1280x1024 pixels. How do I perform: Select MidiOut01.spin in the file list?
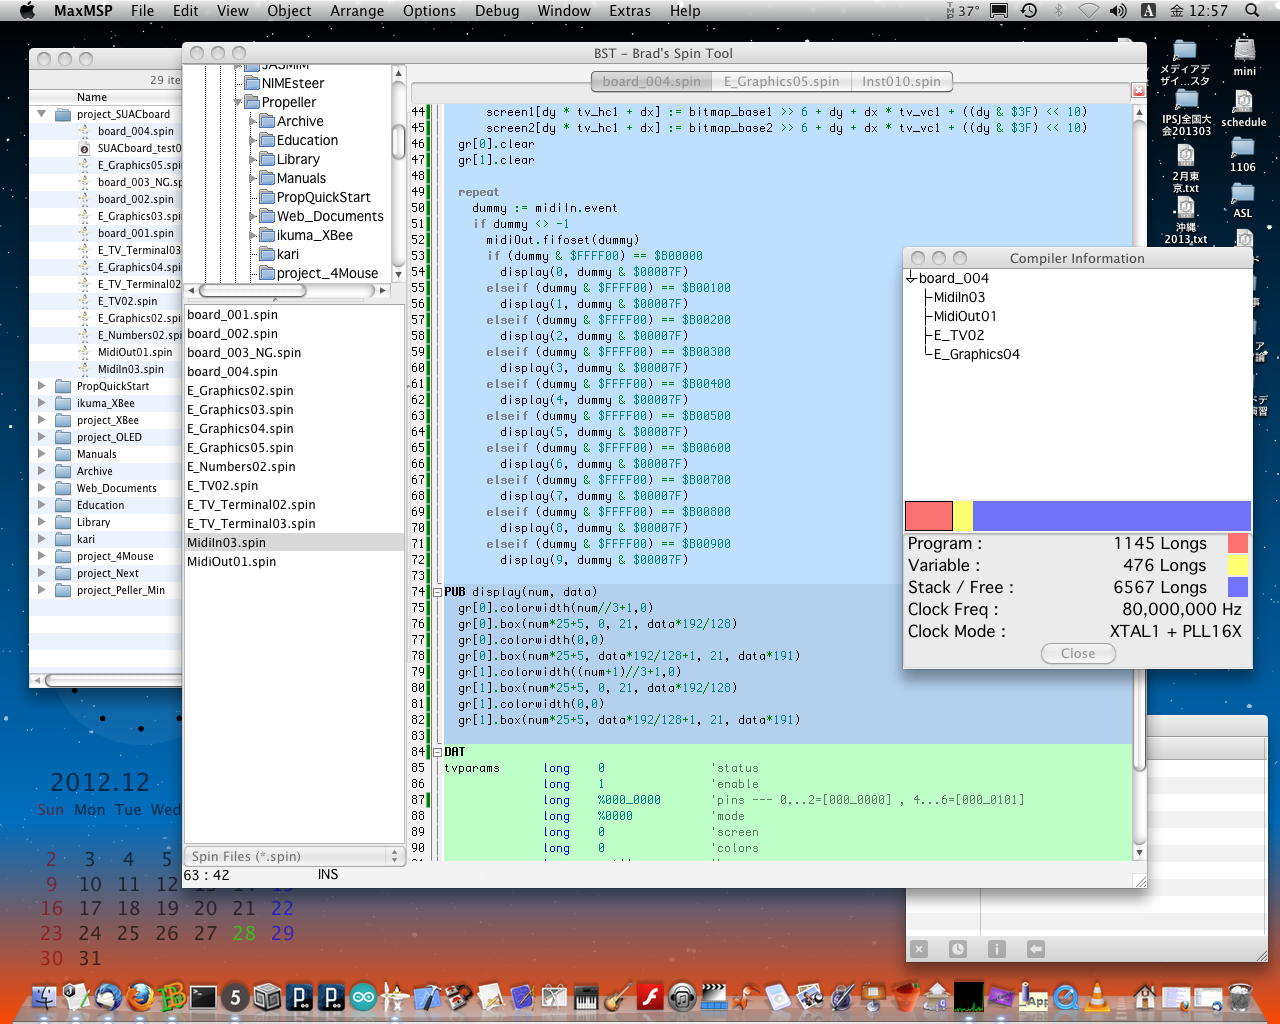point(232,562)
